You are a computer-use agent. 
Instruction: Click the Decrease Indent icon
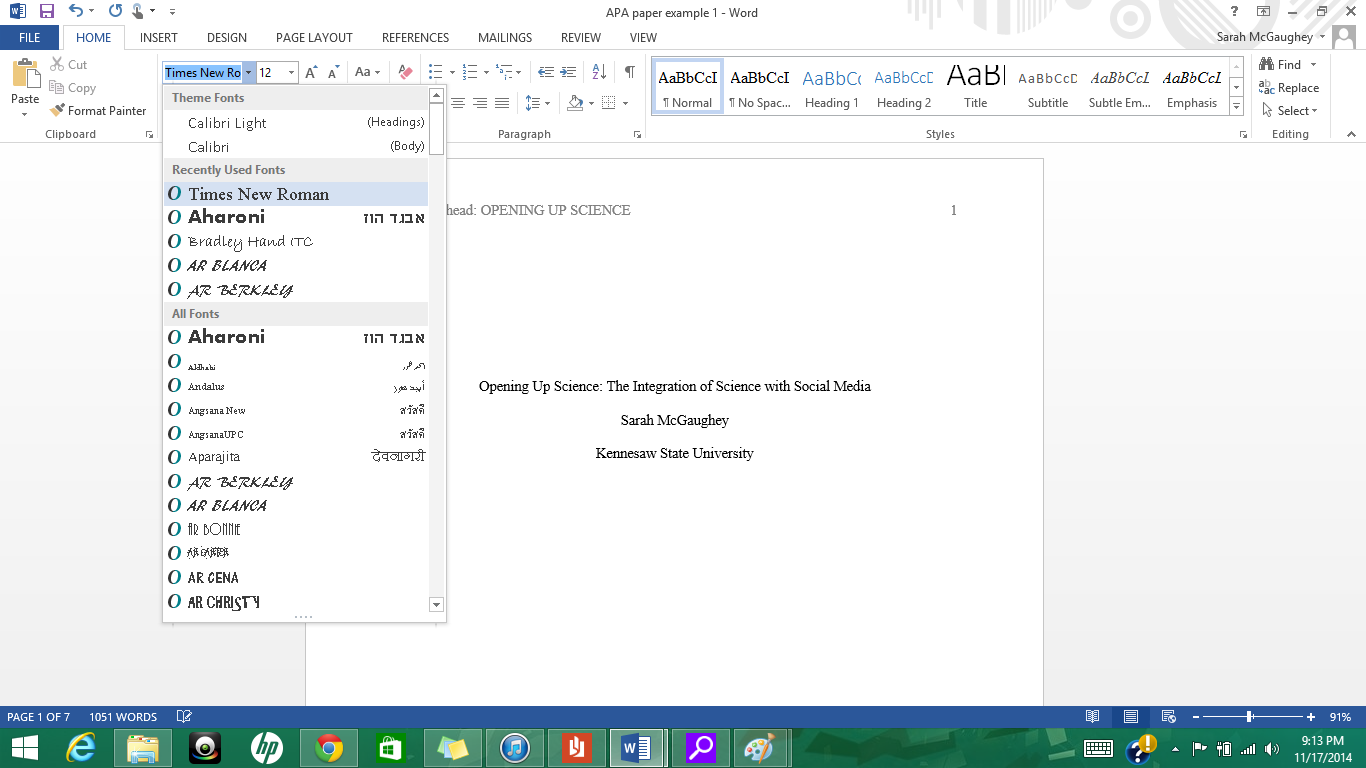548,70
